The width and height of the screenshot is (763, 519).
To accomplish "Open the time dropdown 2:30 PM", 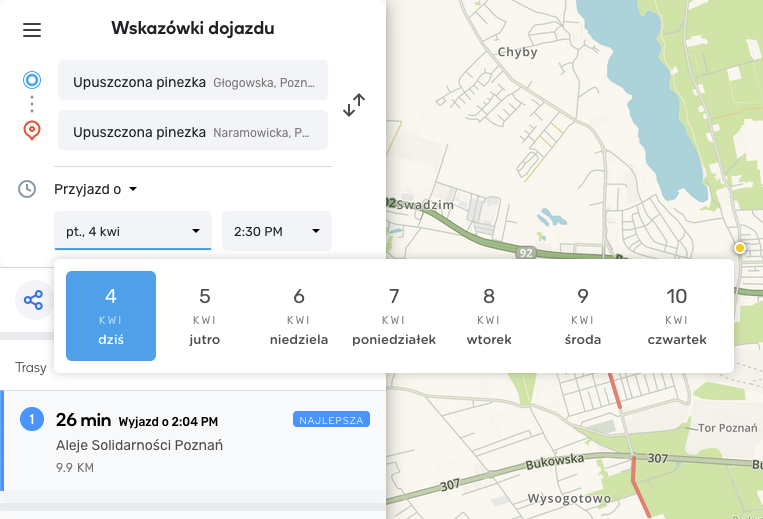I will [x=277, y=231].
